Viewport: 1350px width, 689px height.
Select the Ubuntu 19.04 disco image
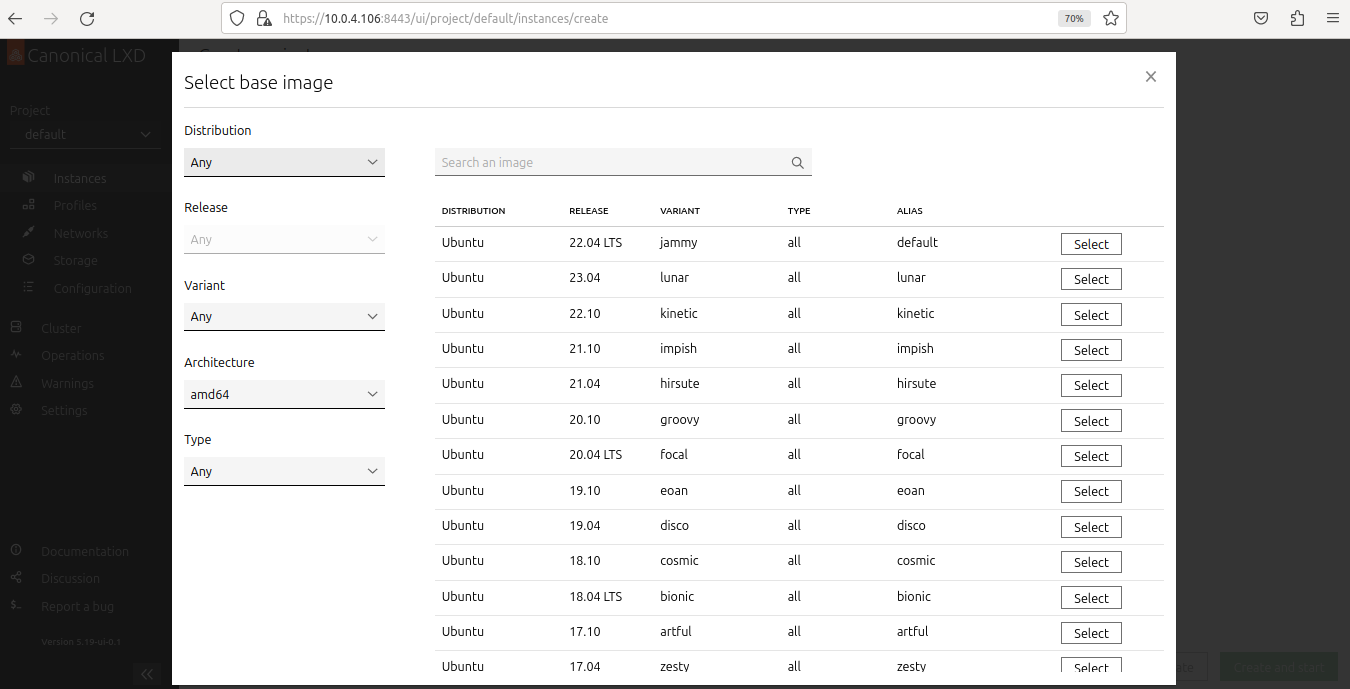click(1091, 527)
